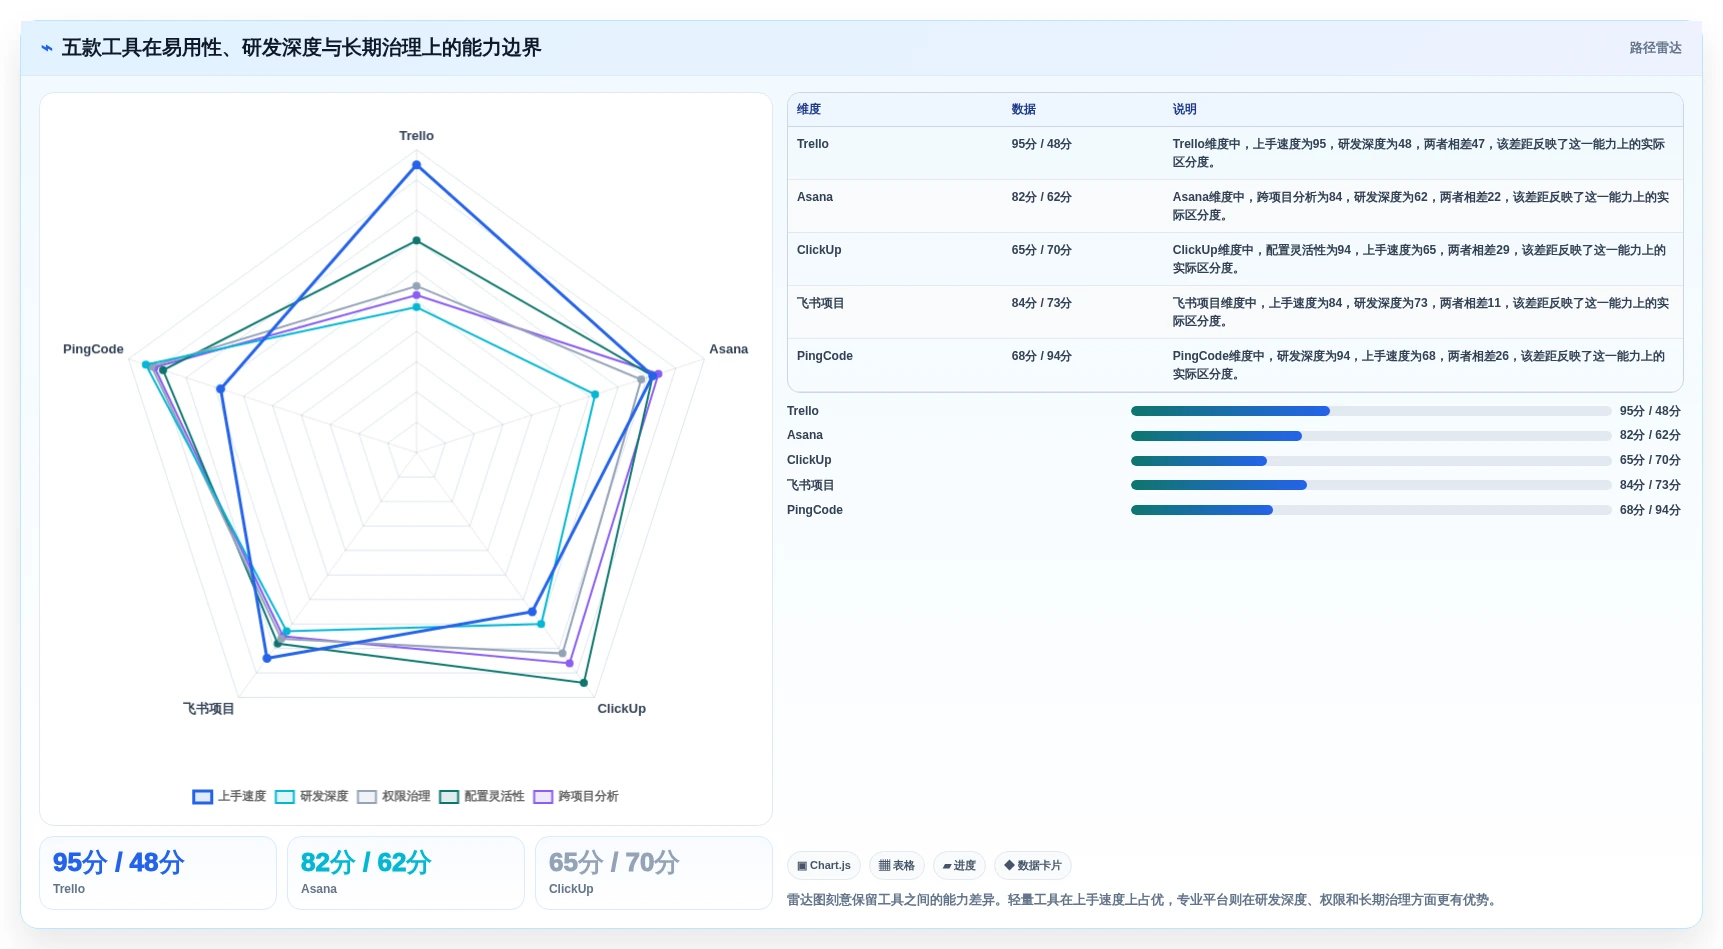Click the Trello label in progress list

click(802, 411)
